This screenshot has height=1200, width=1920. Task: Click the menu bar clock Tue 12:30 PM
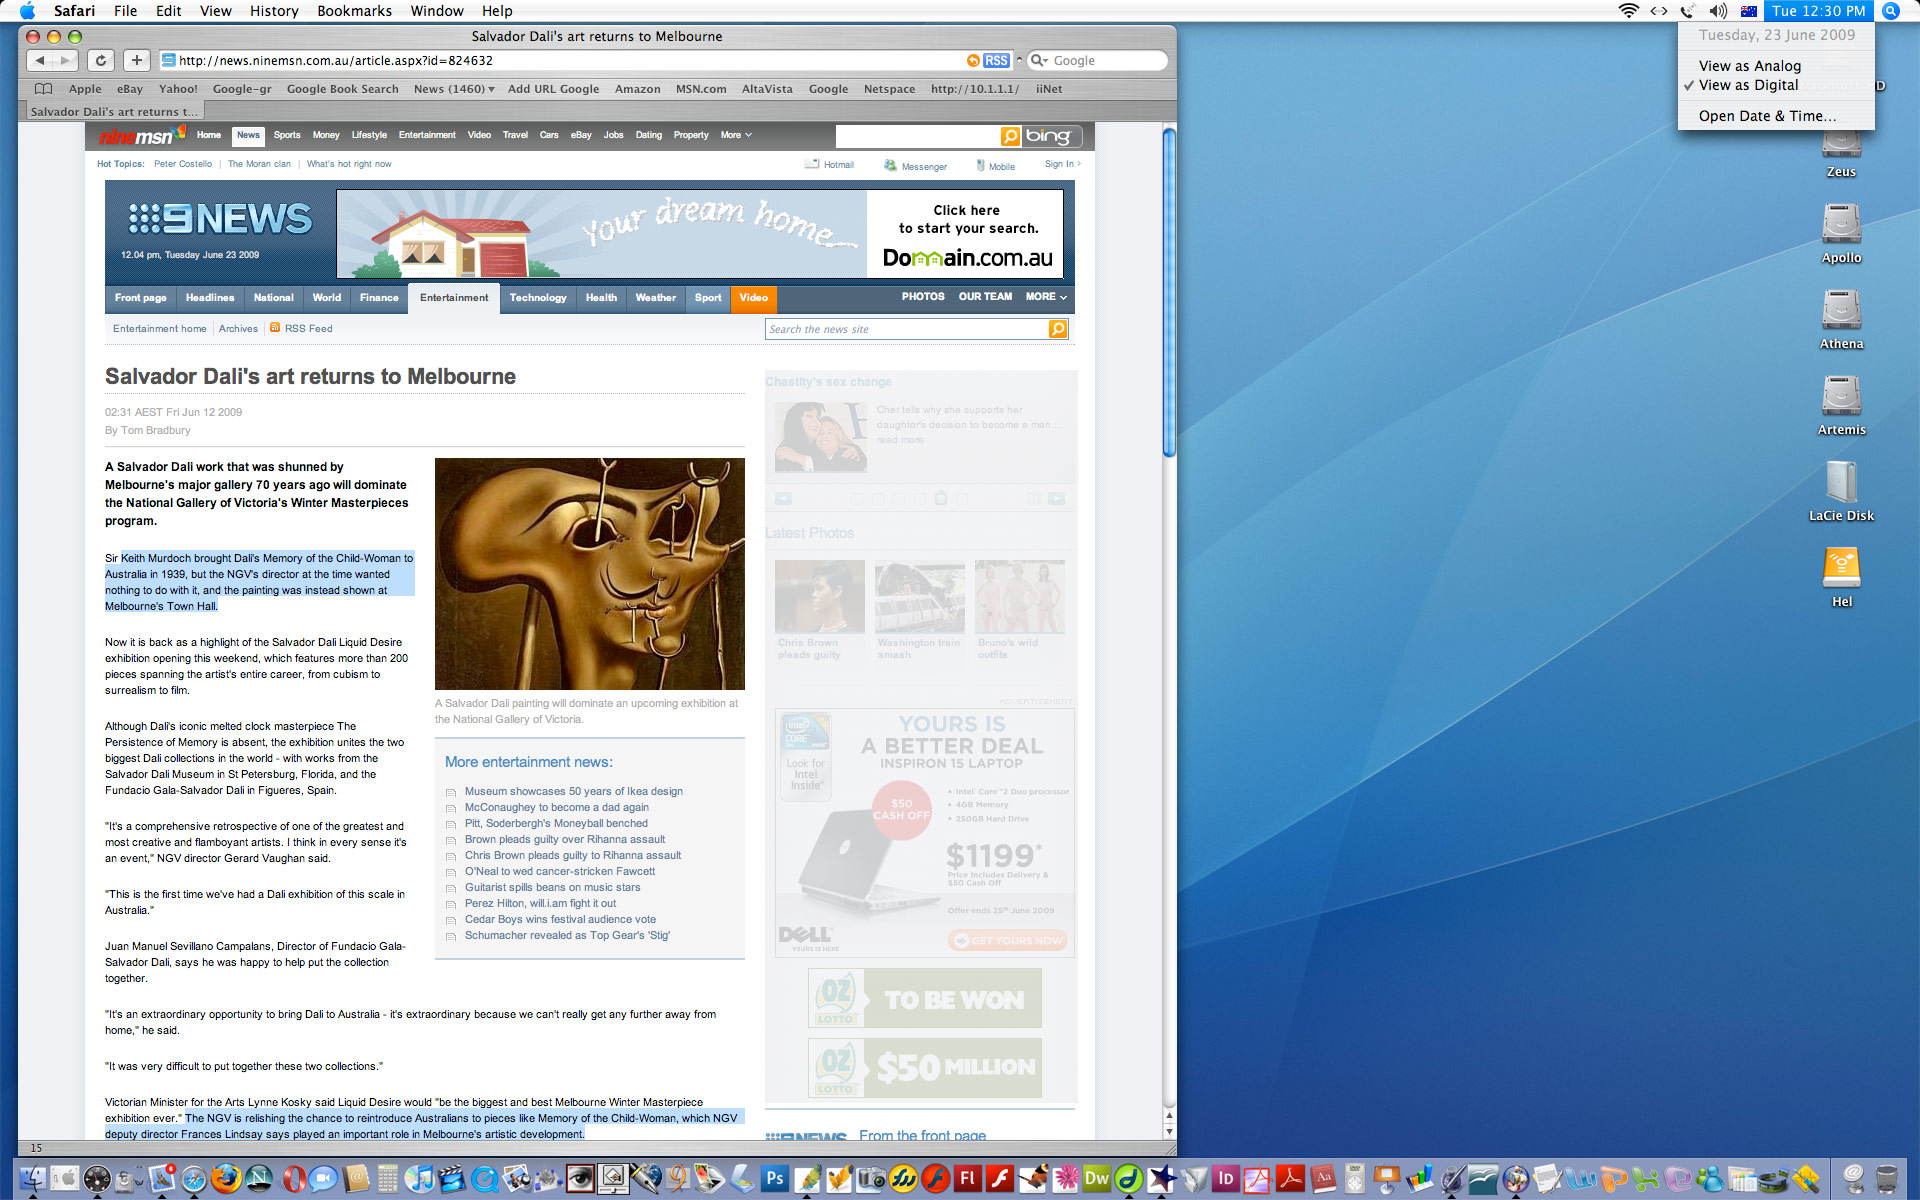pyautogui.click(x=1818, y=11)
